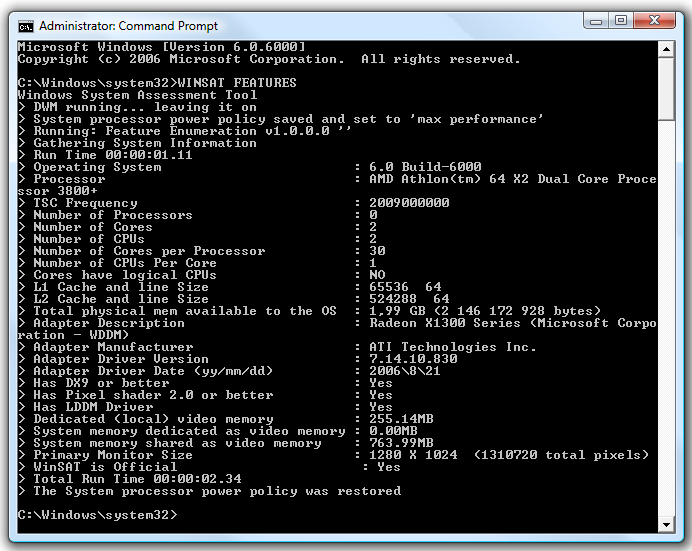Click the 'Administrator: Command Prompt' title text

[x=128, y=26]
